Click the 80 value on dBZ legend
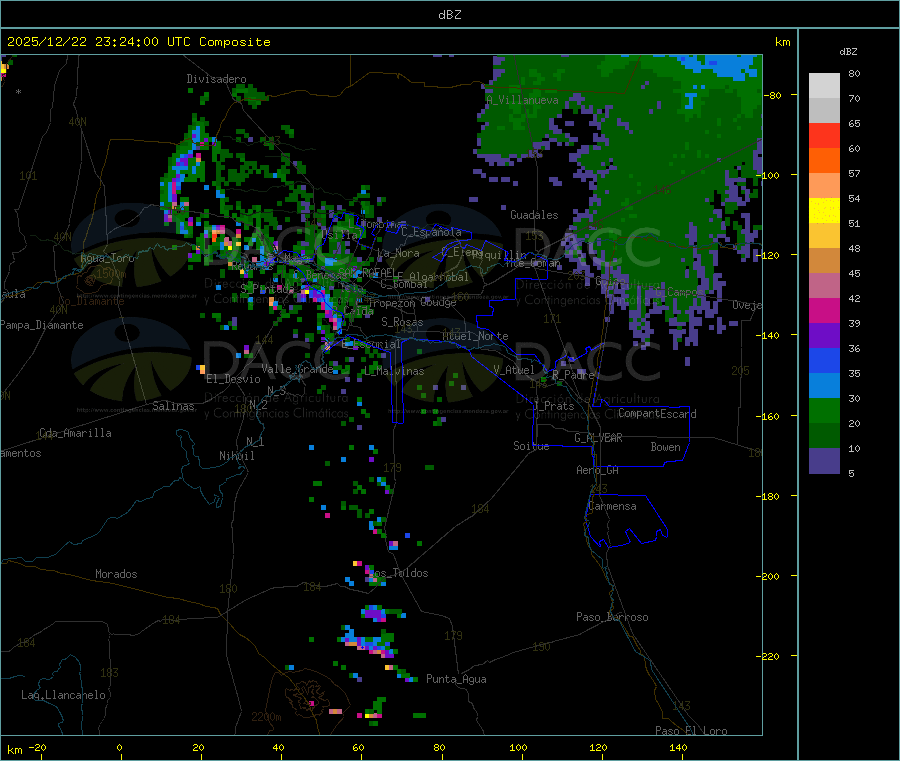 point(854,73)
